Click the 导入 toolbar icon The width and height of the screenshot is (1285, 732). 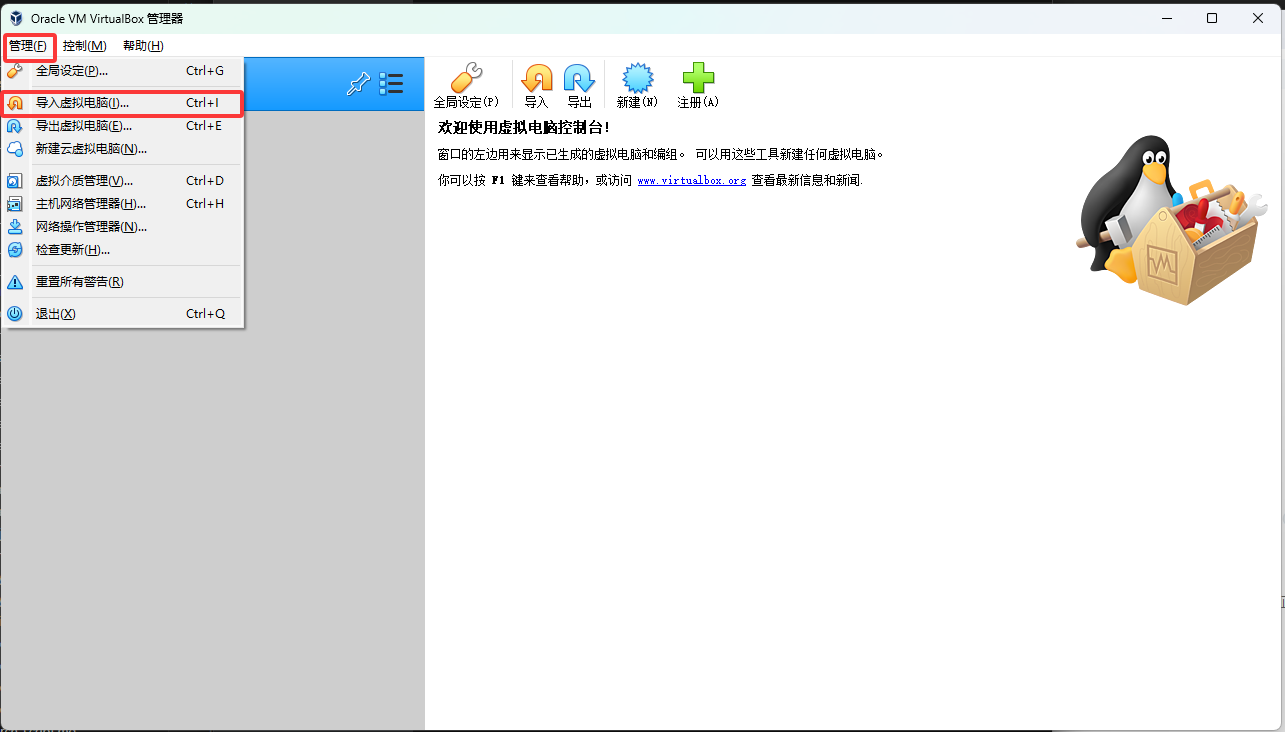tap(537, 79)
